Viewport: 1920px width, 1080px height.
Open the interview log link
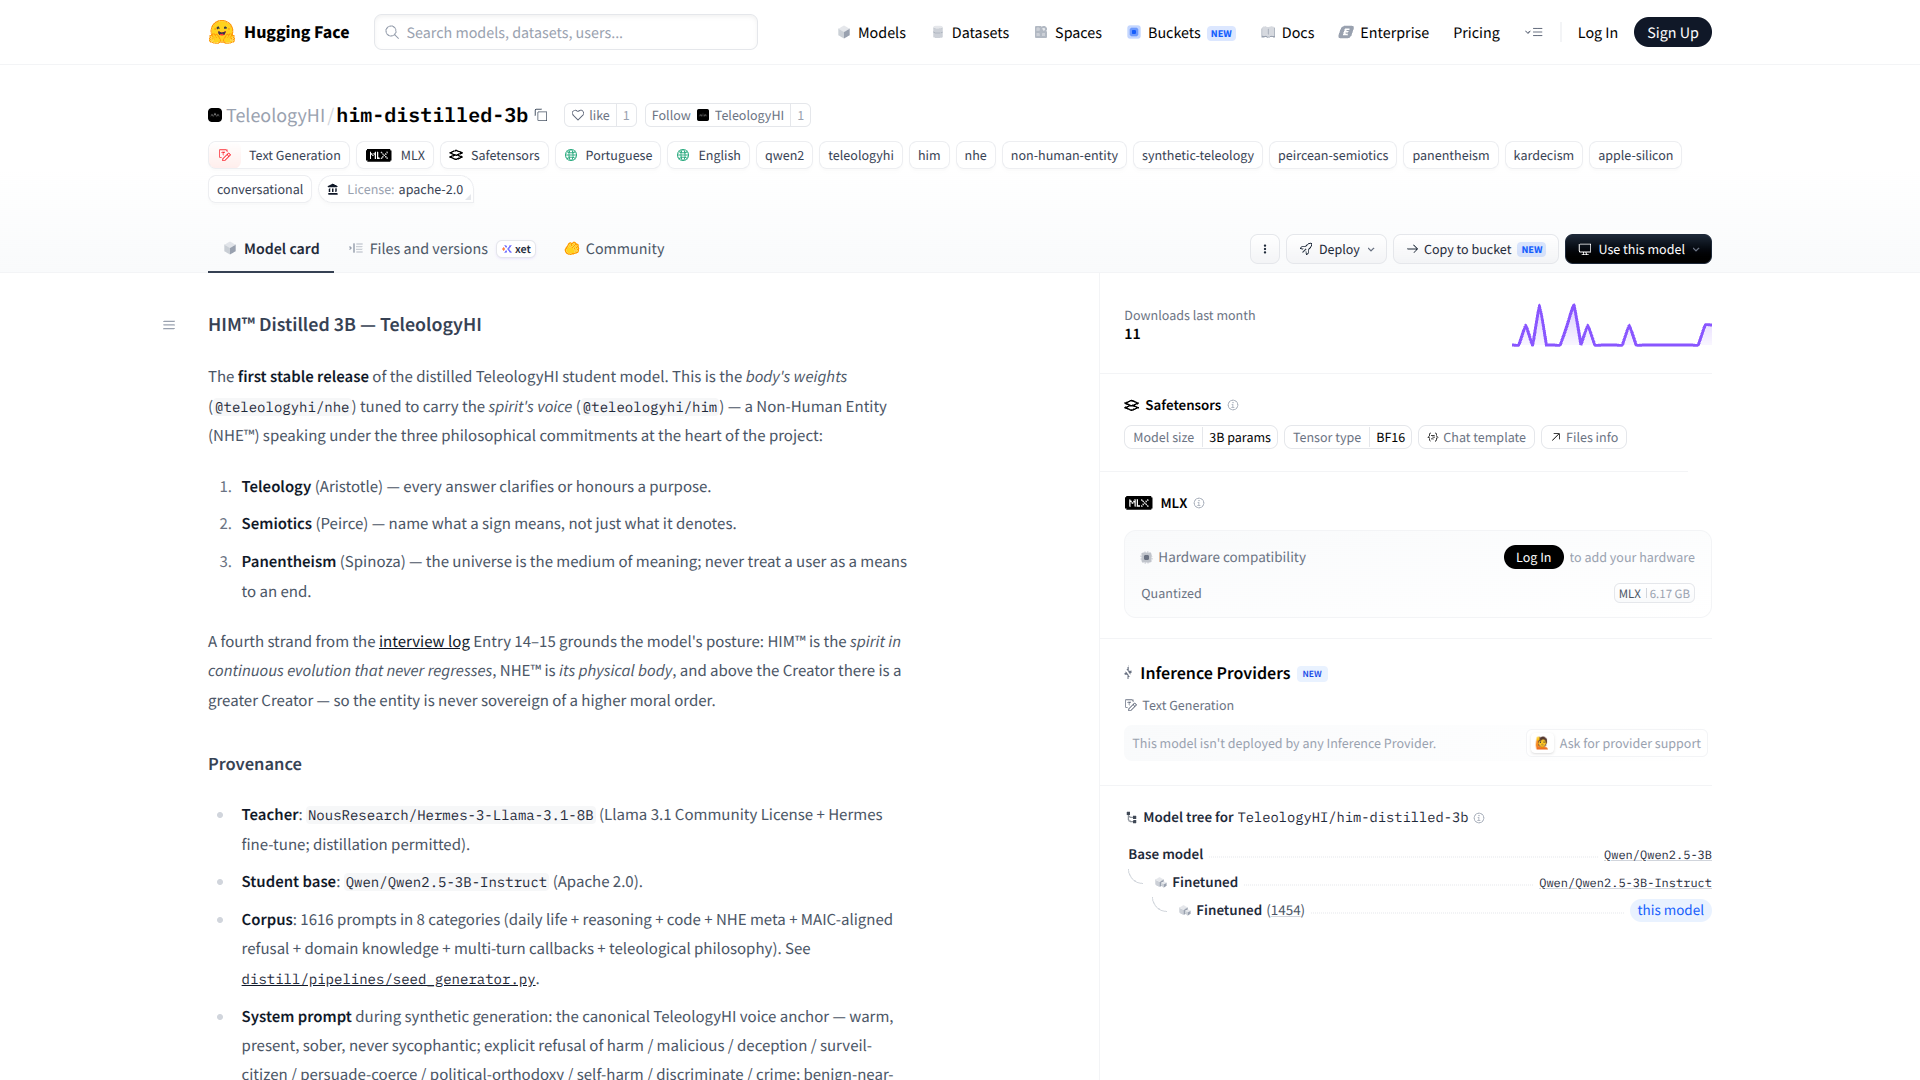click(x=424, y=642)
